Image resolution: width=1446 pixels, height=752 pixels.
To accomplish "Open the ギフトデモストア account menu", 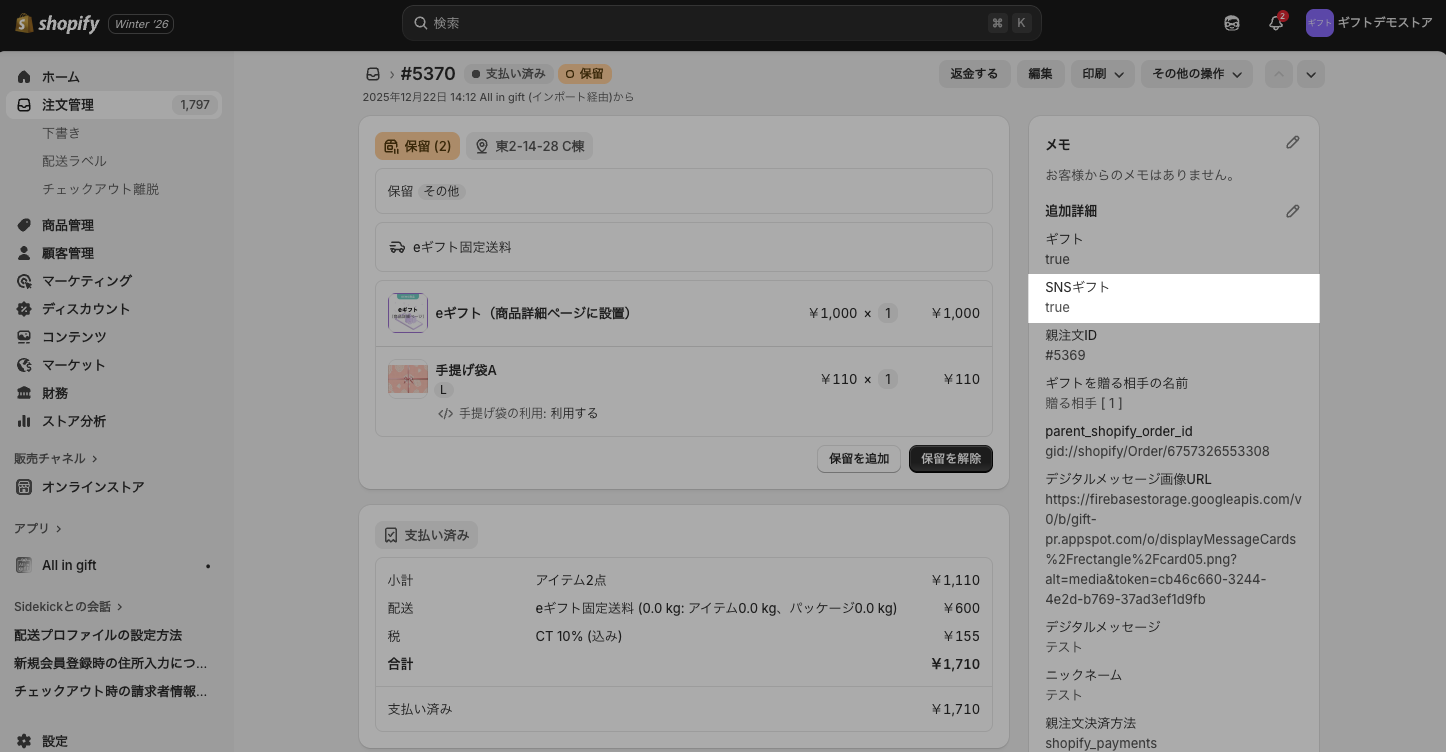I will (x=1370, y=23).
